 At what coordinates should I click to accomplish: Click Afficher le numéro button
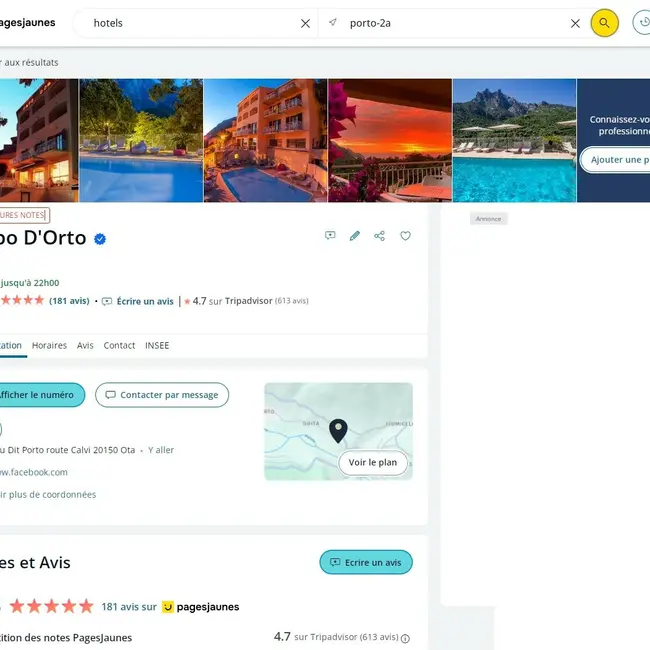tap(41, 395)
